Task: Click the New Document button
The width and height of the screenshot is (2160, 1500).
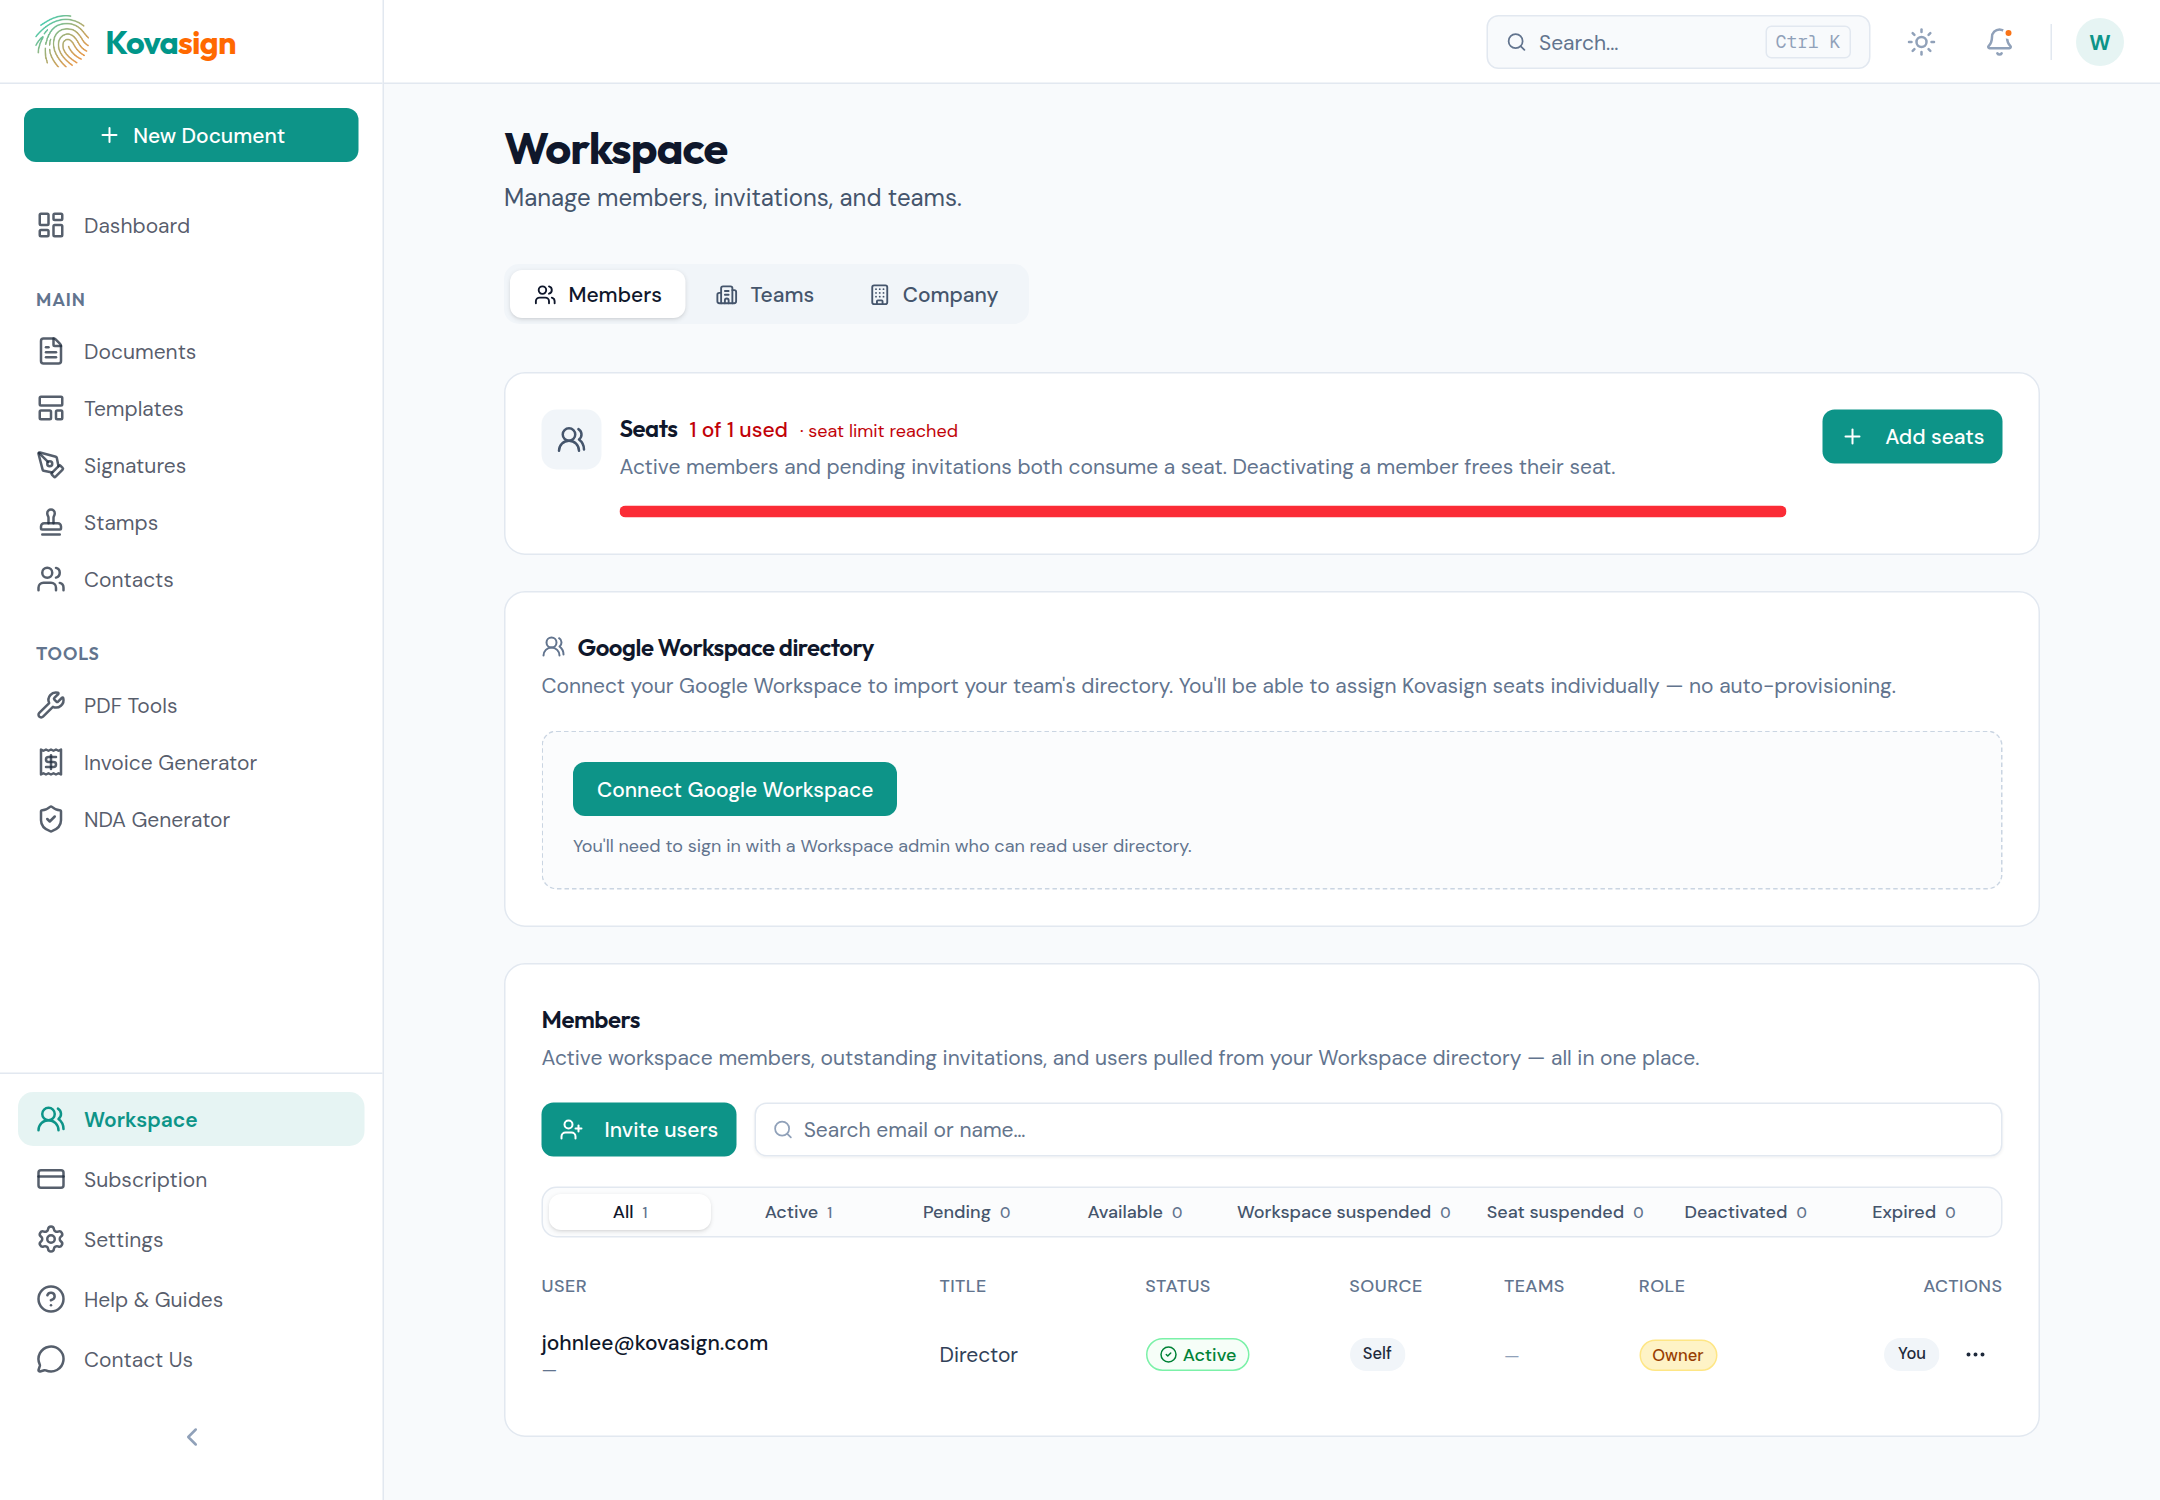Action: (191, 135)
